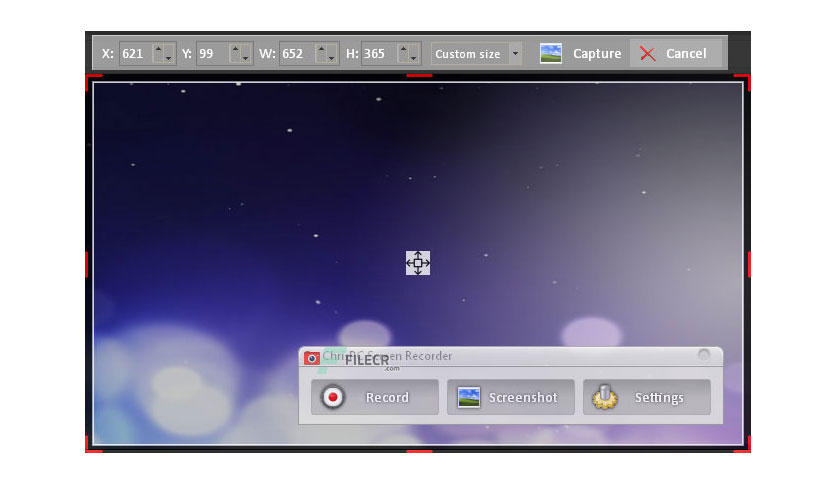The width and height of the screenshot is (836, 484).
Task: Cancel the region selection
Action: coord(676,54)
